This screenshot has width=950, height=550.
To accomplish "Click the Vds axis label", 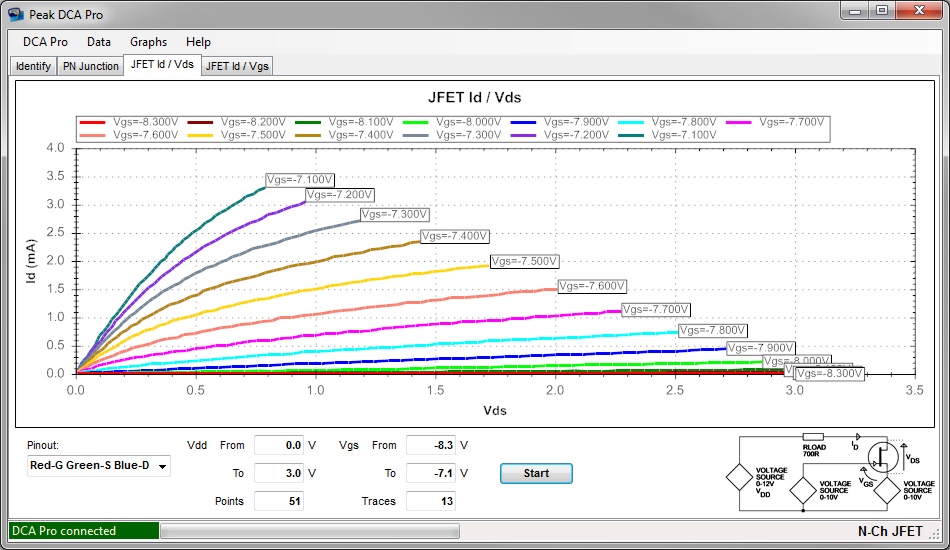I will tap(495, 411).
